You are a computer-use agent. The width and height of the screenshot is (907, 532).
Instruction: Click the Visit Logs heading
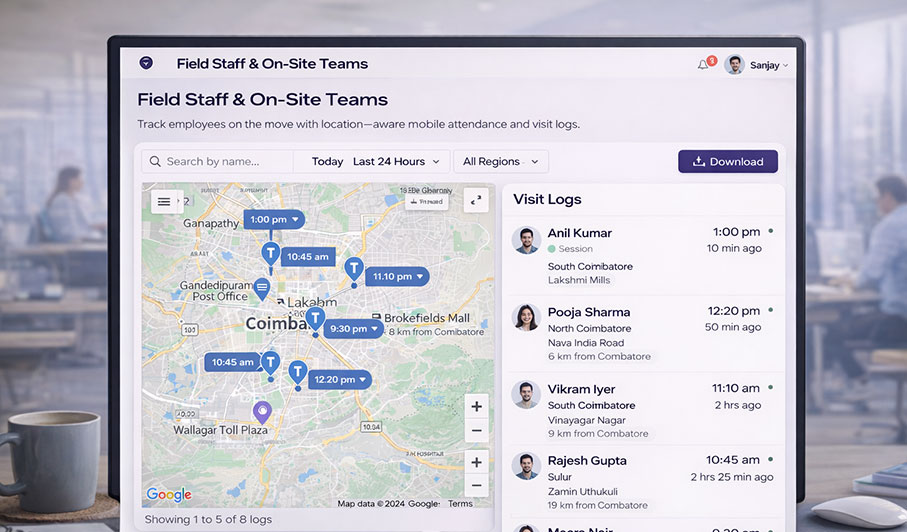[x=547, y=199]
